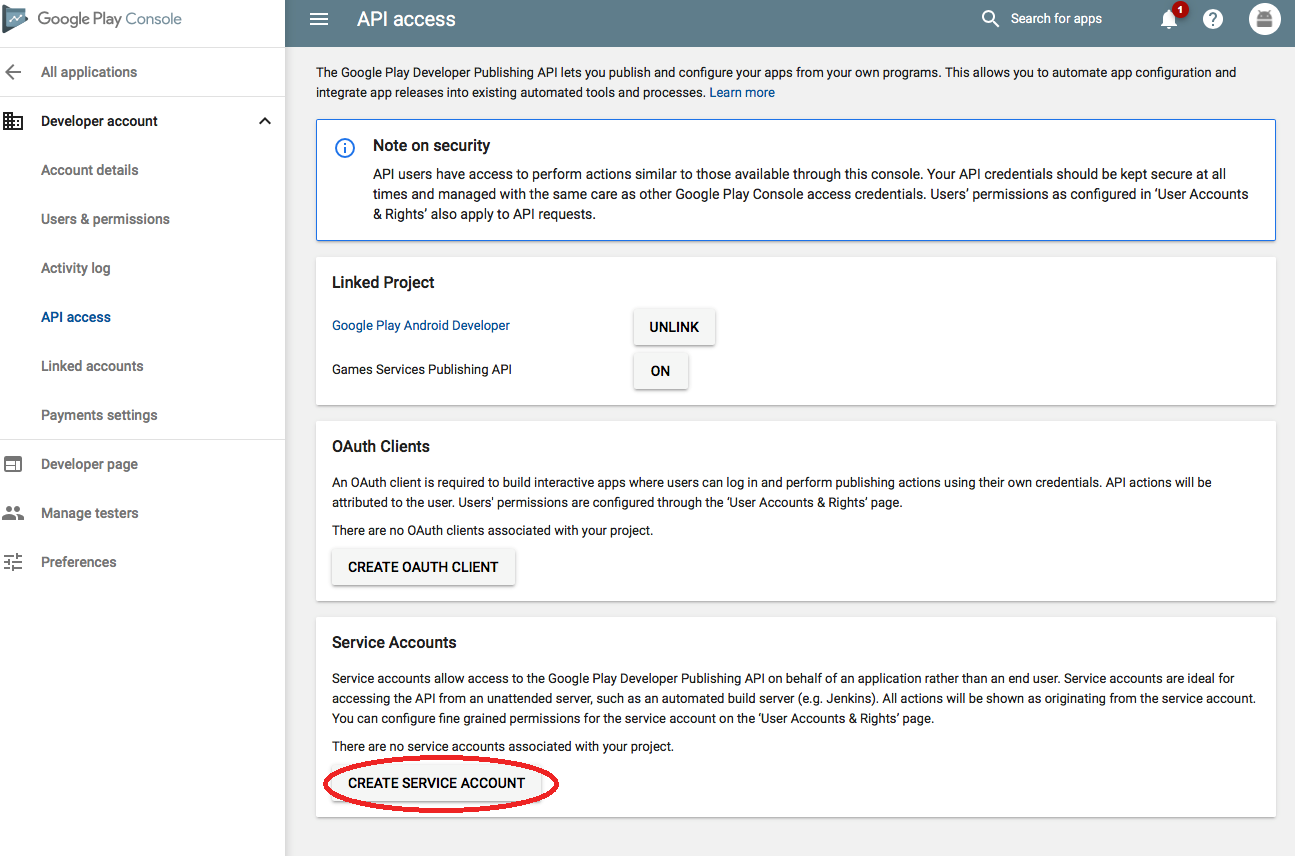
Task: Collapse the Developer account section
Action: [x=264, y=120]
